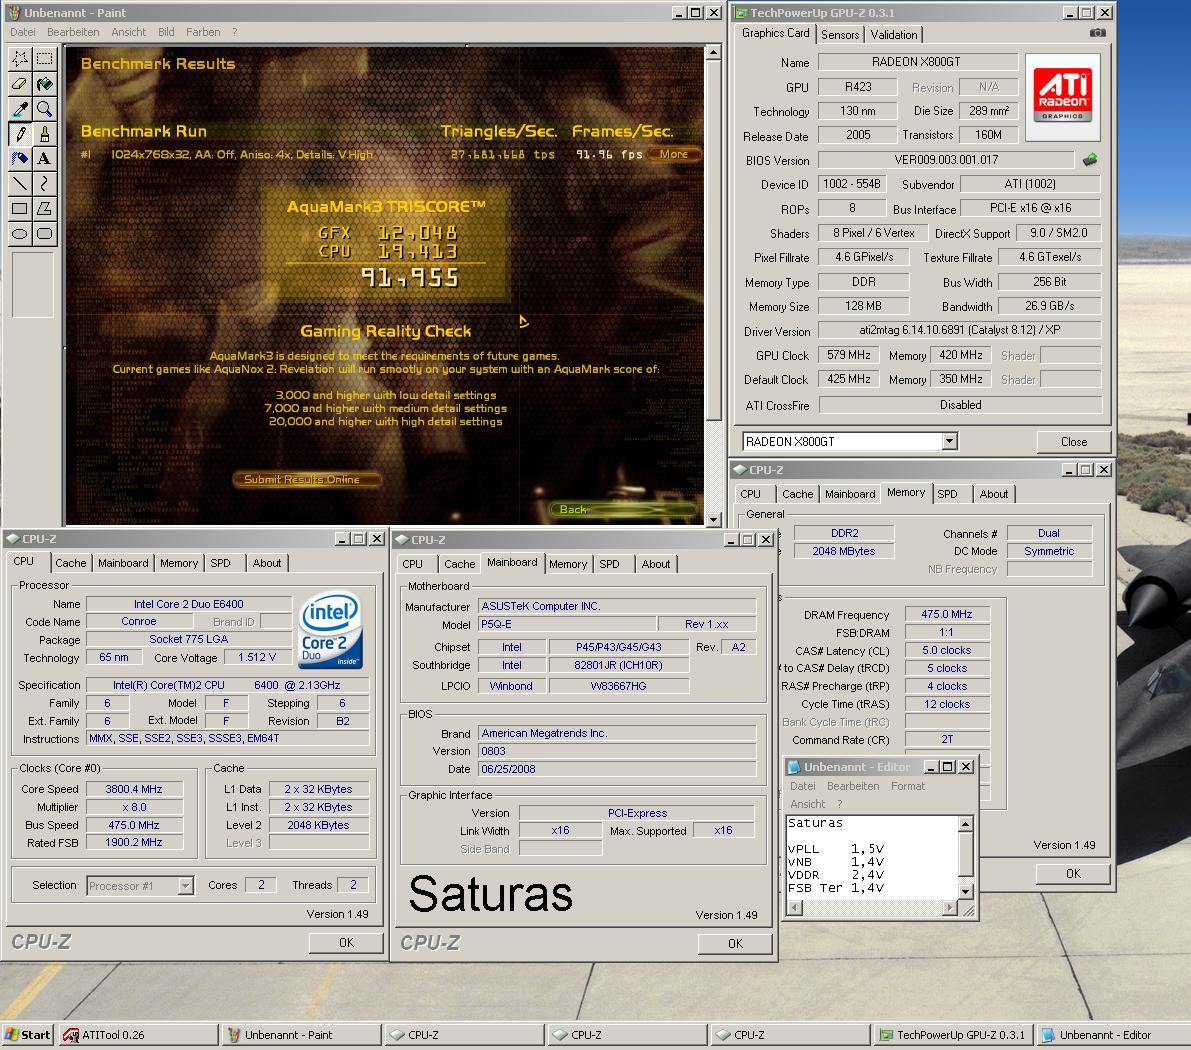
Task: Open the Bild menu in Paint
Action: (166, 32)
